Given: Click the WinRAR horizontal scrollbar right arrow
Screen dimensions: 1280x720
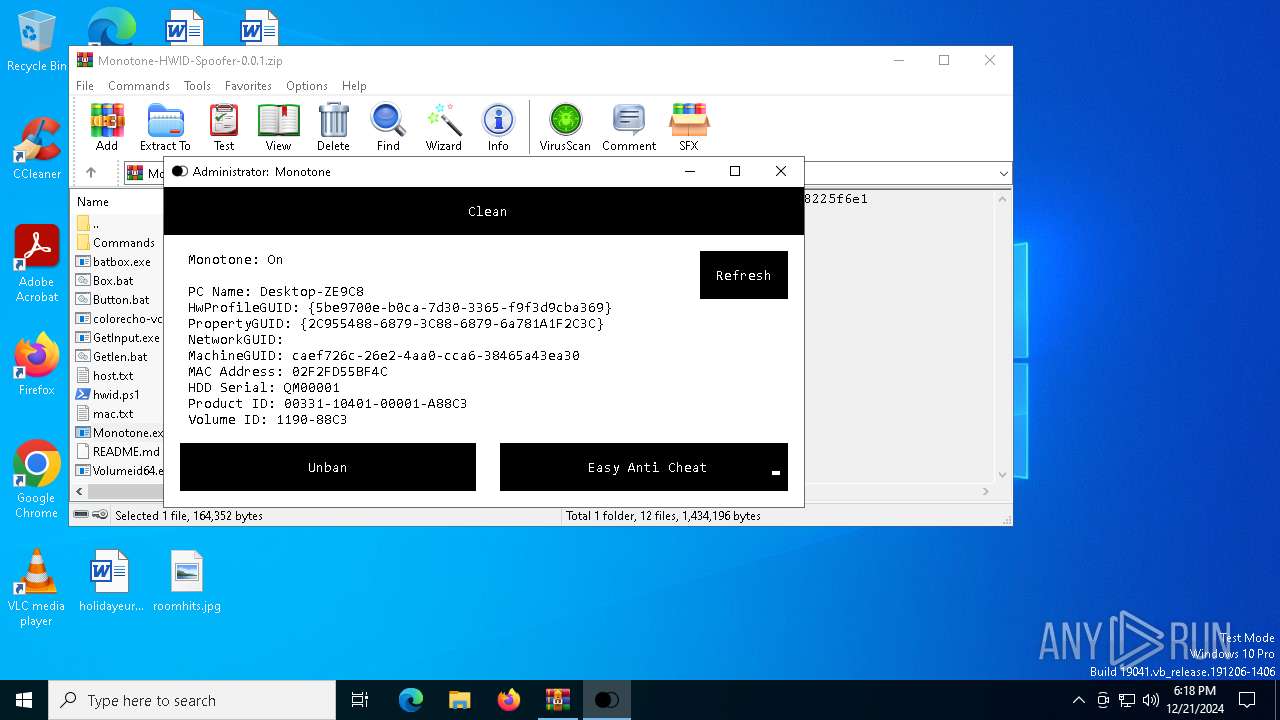Looking at the screenshot, I should [x=985, y=492].
